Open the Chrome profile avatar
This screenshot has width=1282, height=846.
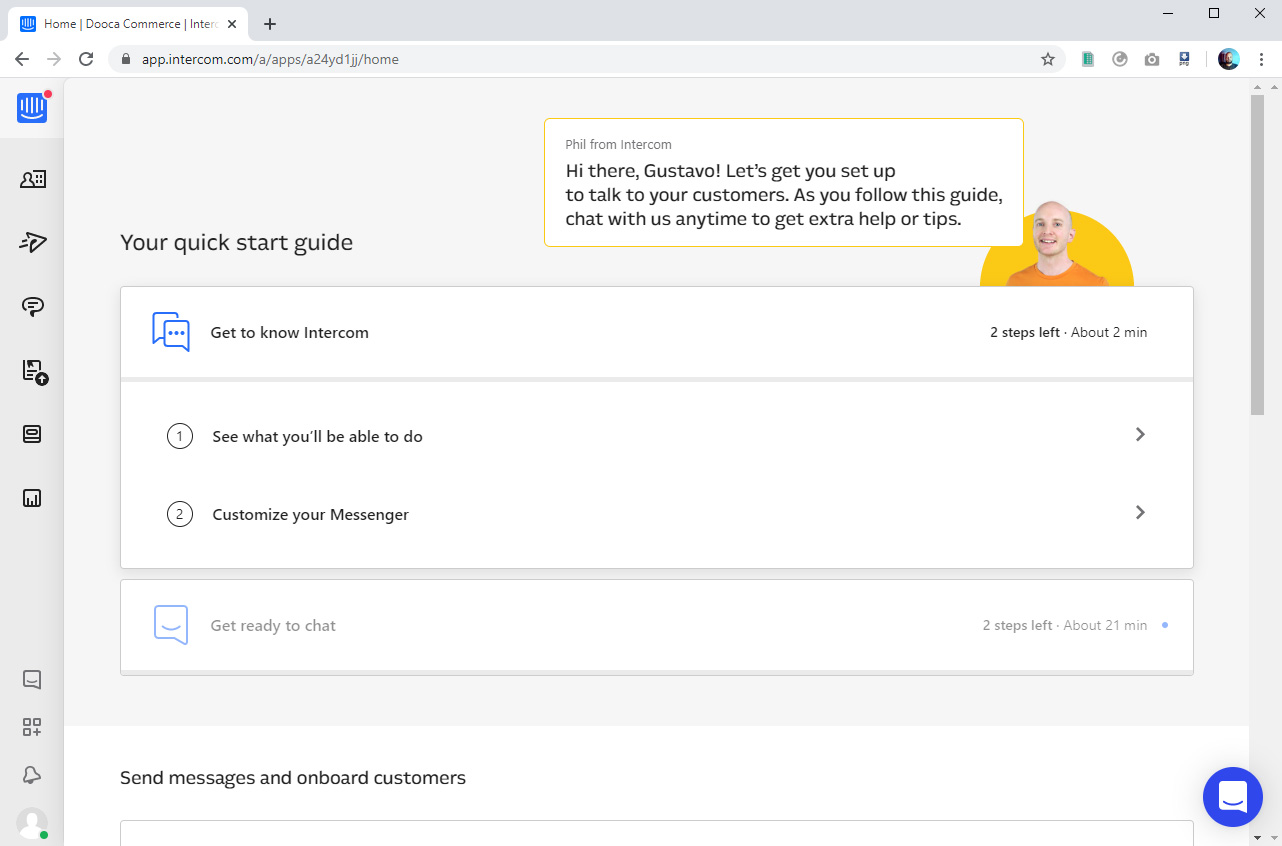[1229, 59]
